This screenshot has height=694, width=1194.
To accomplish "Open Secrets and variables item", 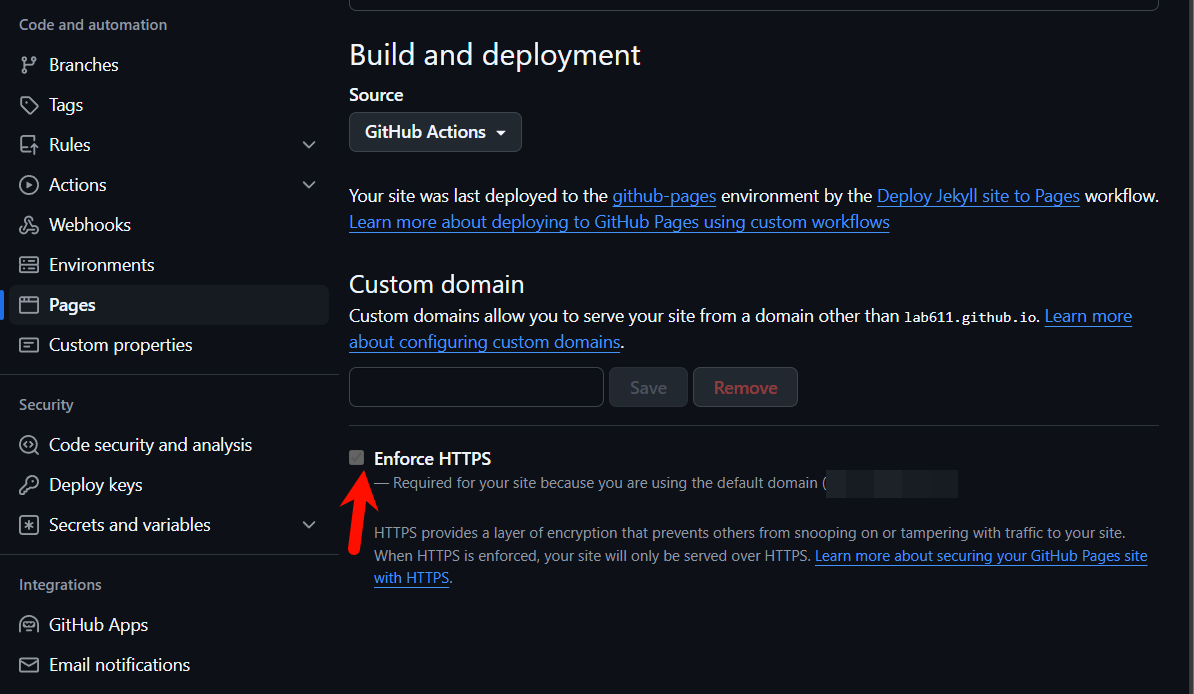I will [x=129, y=525].
